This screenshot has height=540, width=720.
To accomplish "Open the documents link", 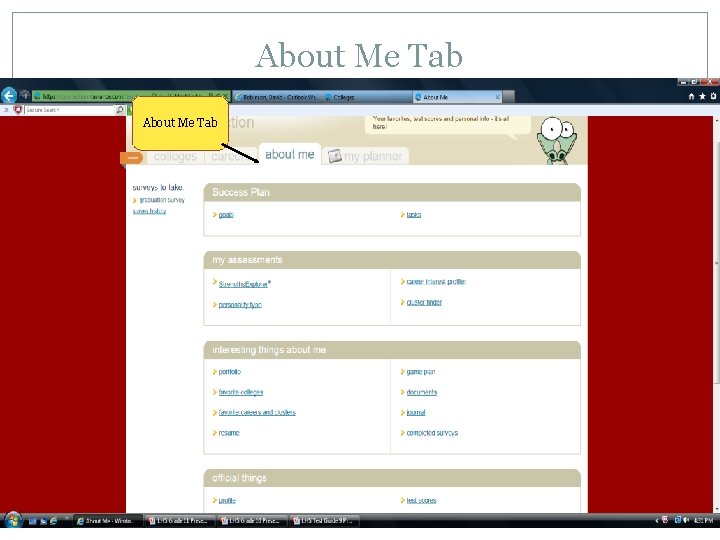I will coord(422,392).
